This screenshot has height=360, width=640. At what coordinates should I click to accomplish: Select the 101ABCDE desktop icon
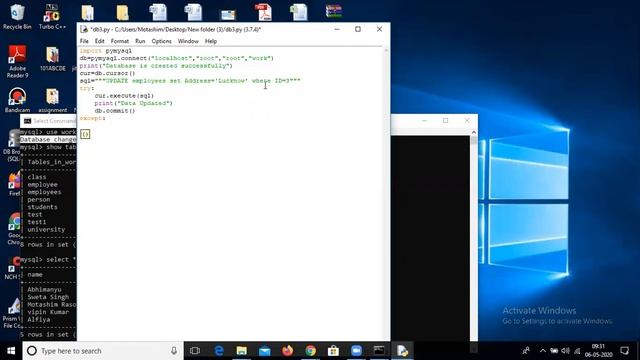coord(52,59)
